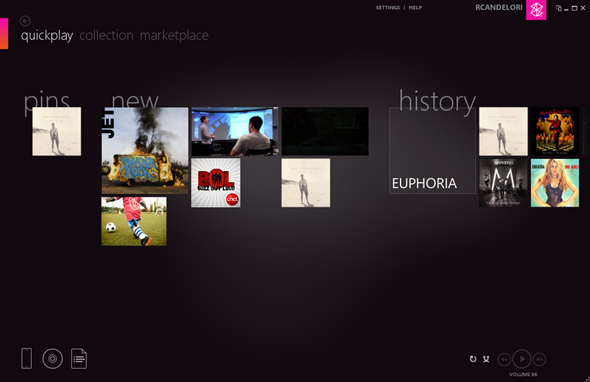The width and height of the screenshot is (590, 382).
Task: Open the presentation video thumbnail
Action: [235, 131]
